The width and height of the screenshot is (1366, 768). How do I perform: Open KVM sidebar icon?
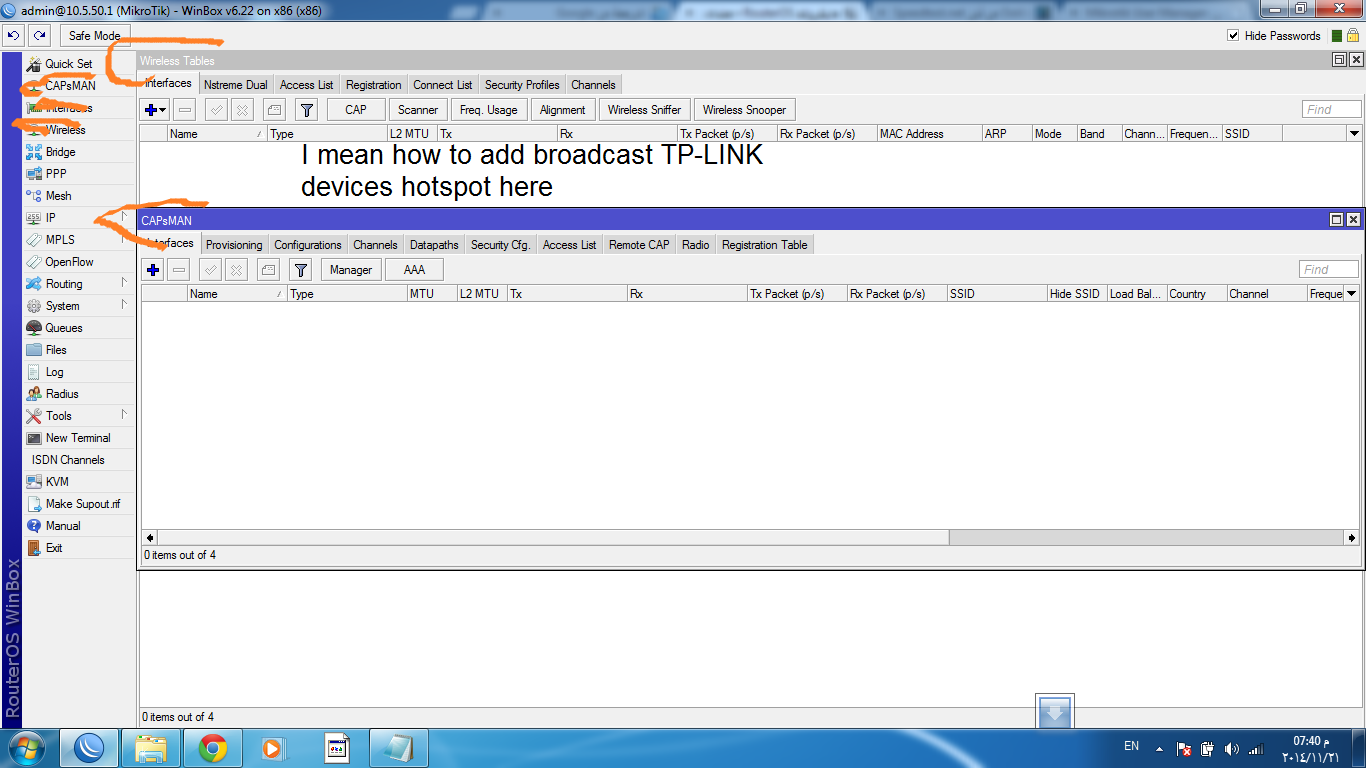click(x=34, y=482)
